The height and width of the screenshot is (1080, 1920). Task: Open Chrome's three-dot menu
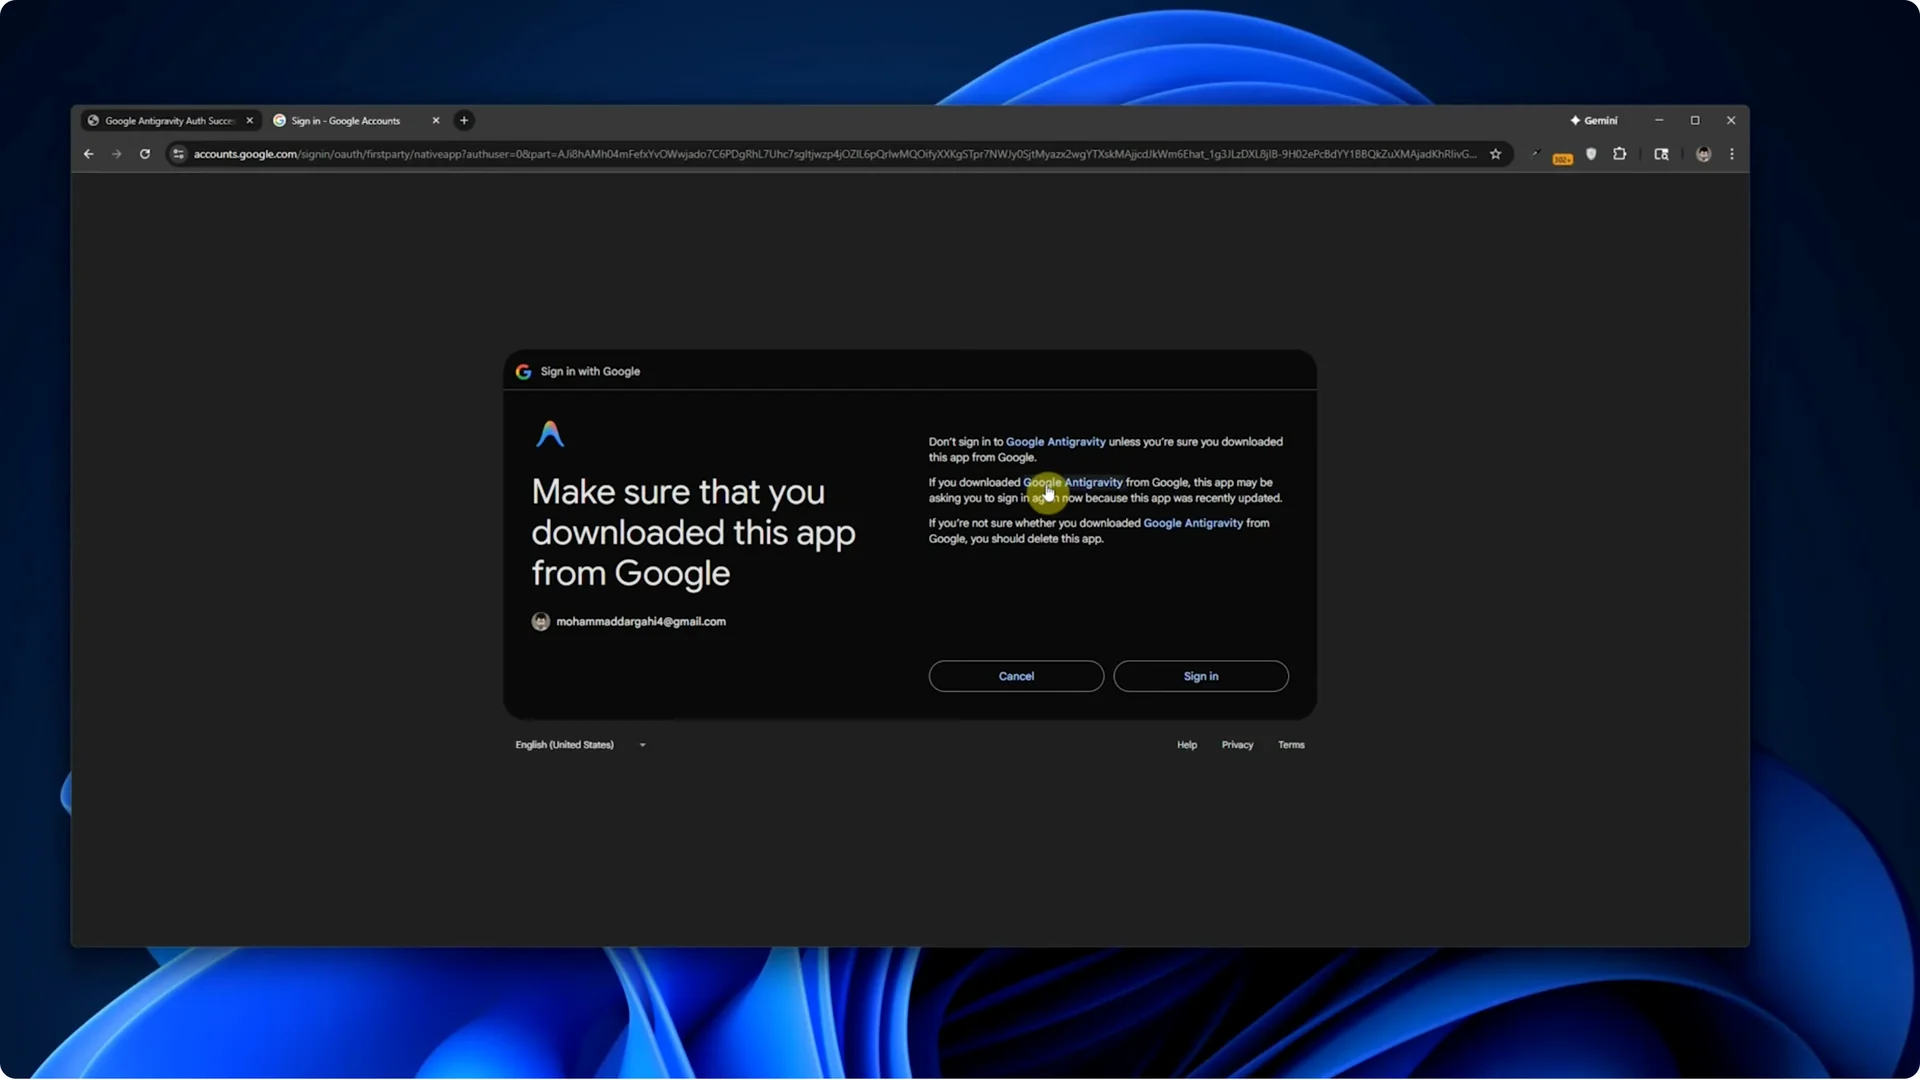coord(1732,154)
